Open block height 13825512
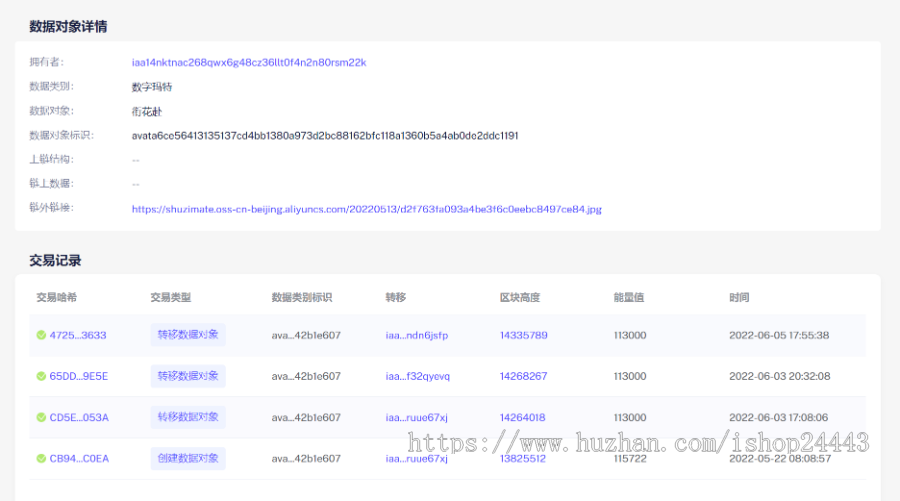Viewport: 900px width, 501px height. 522,459
